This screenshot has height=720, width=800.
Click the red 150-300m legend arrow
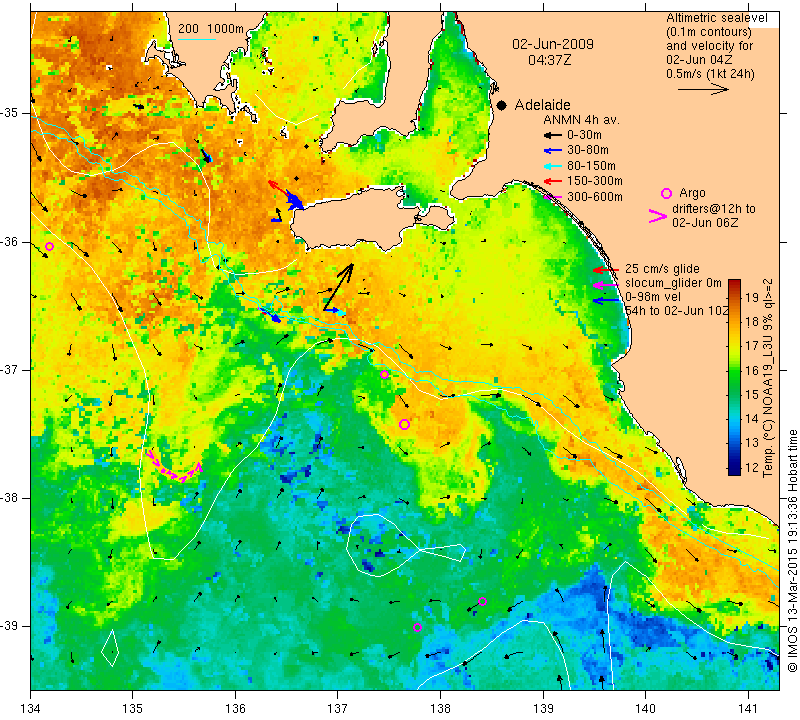pos(552,181)
